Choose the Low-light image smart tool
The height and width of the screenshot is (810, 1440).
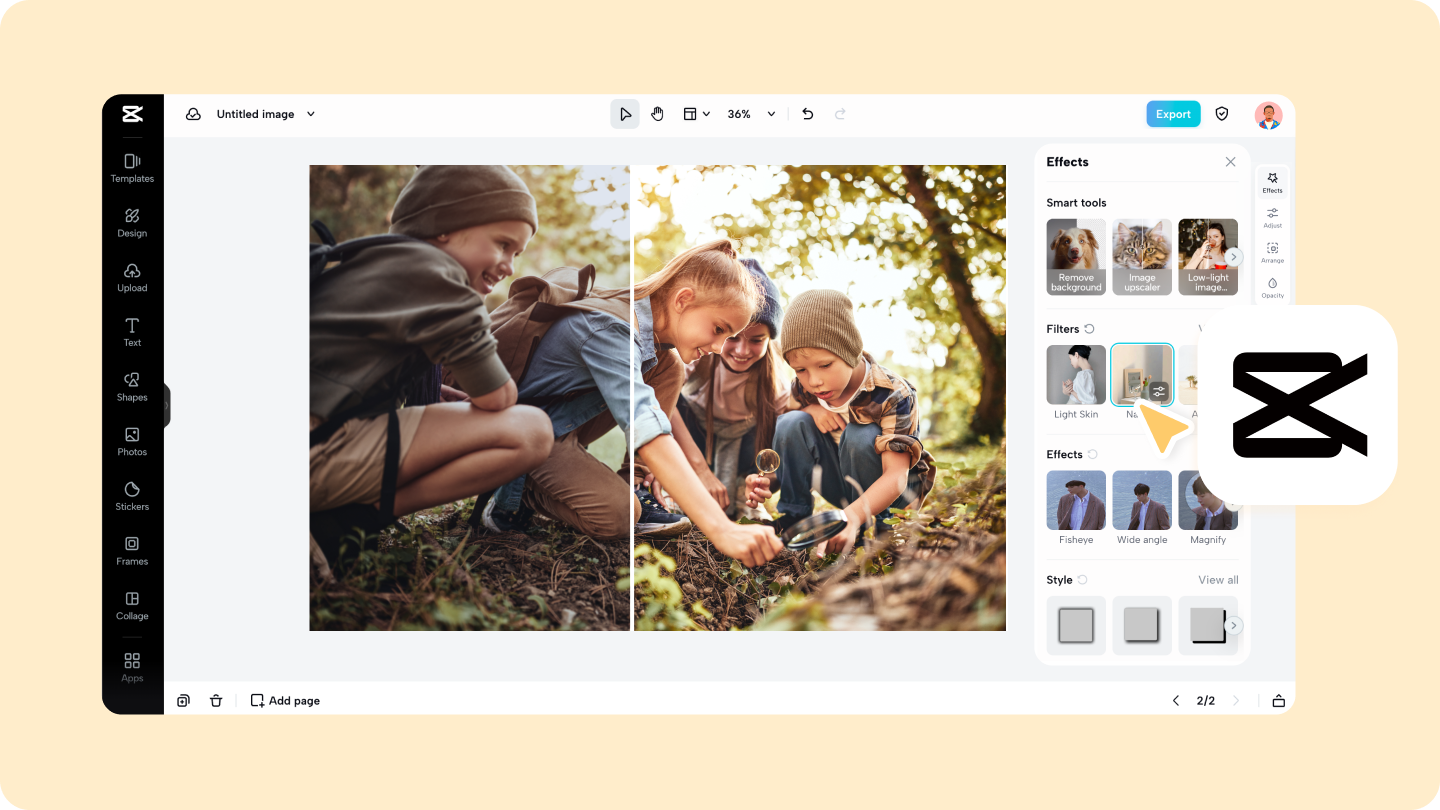(1208, 257)
